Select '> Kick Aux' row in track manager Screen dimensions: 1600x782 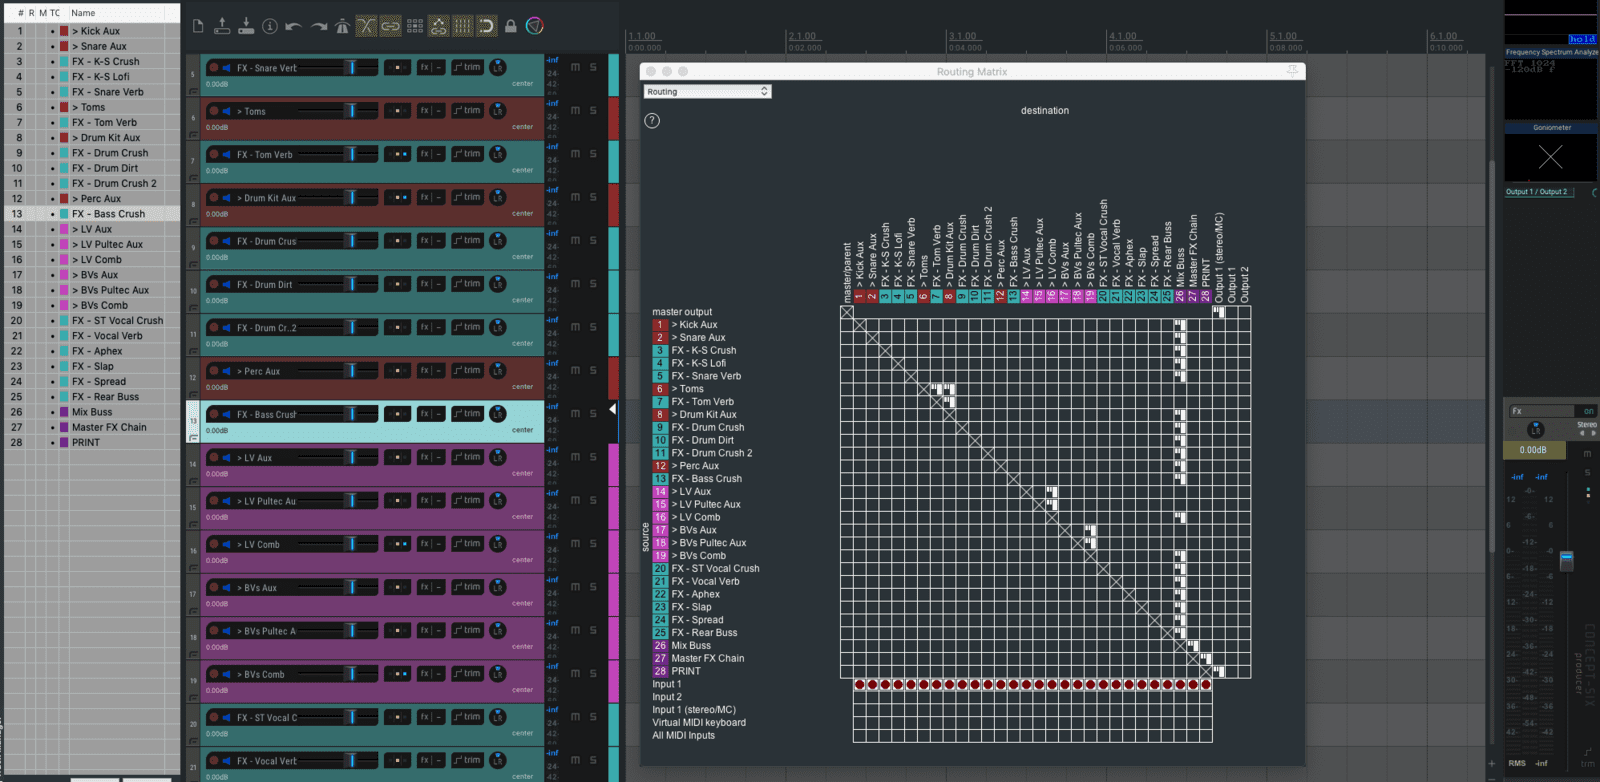tap(92, 31)
